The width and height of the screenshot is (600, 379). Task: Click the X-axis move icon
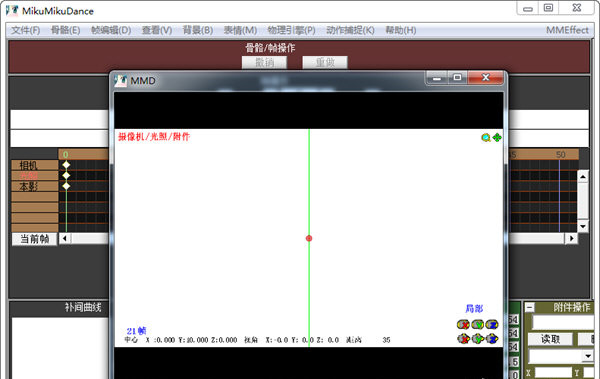(463, 339)
